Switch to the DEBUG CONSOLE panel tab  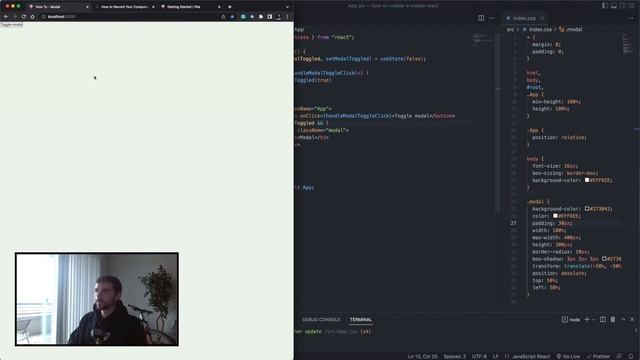click(321, 320)
